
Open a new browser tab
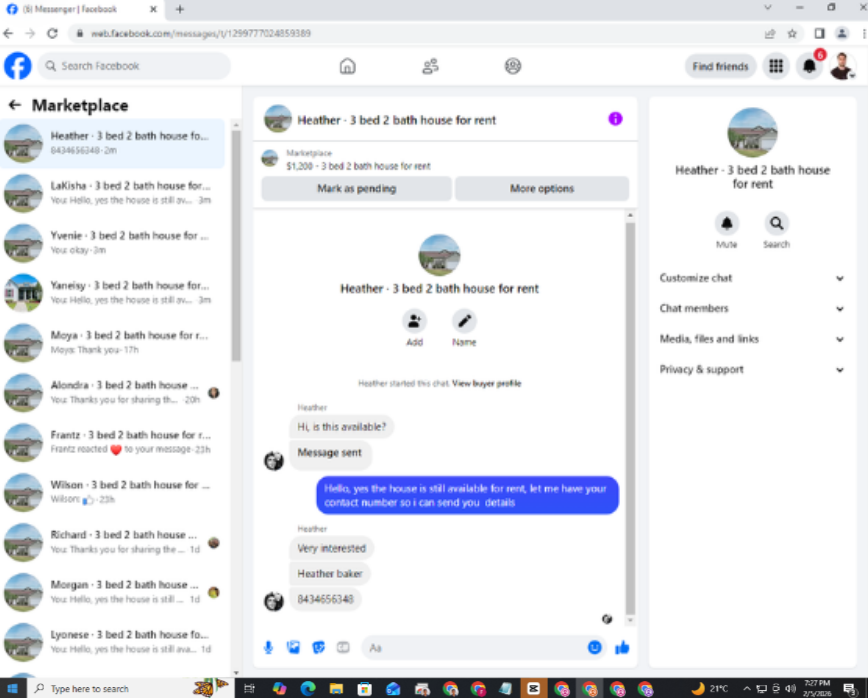coord(179,9)
